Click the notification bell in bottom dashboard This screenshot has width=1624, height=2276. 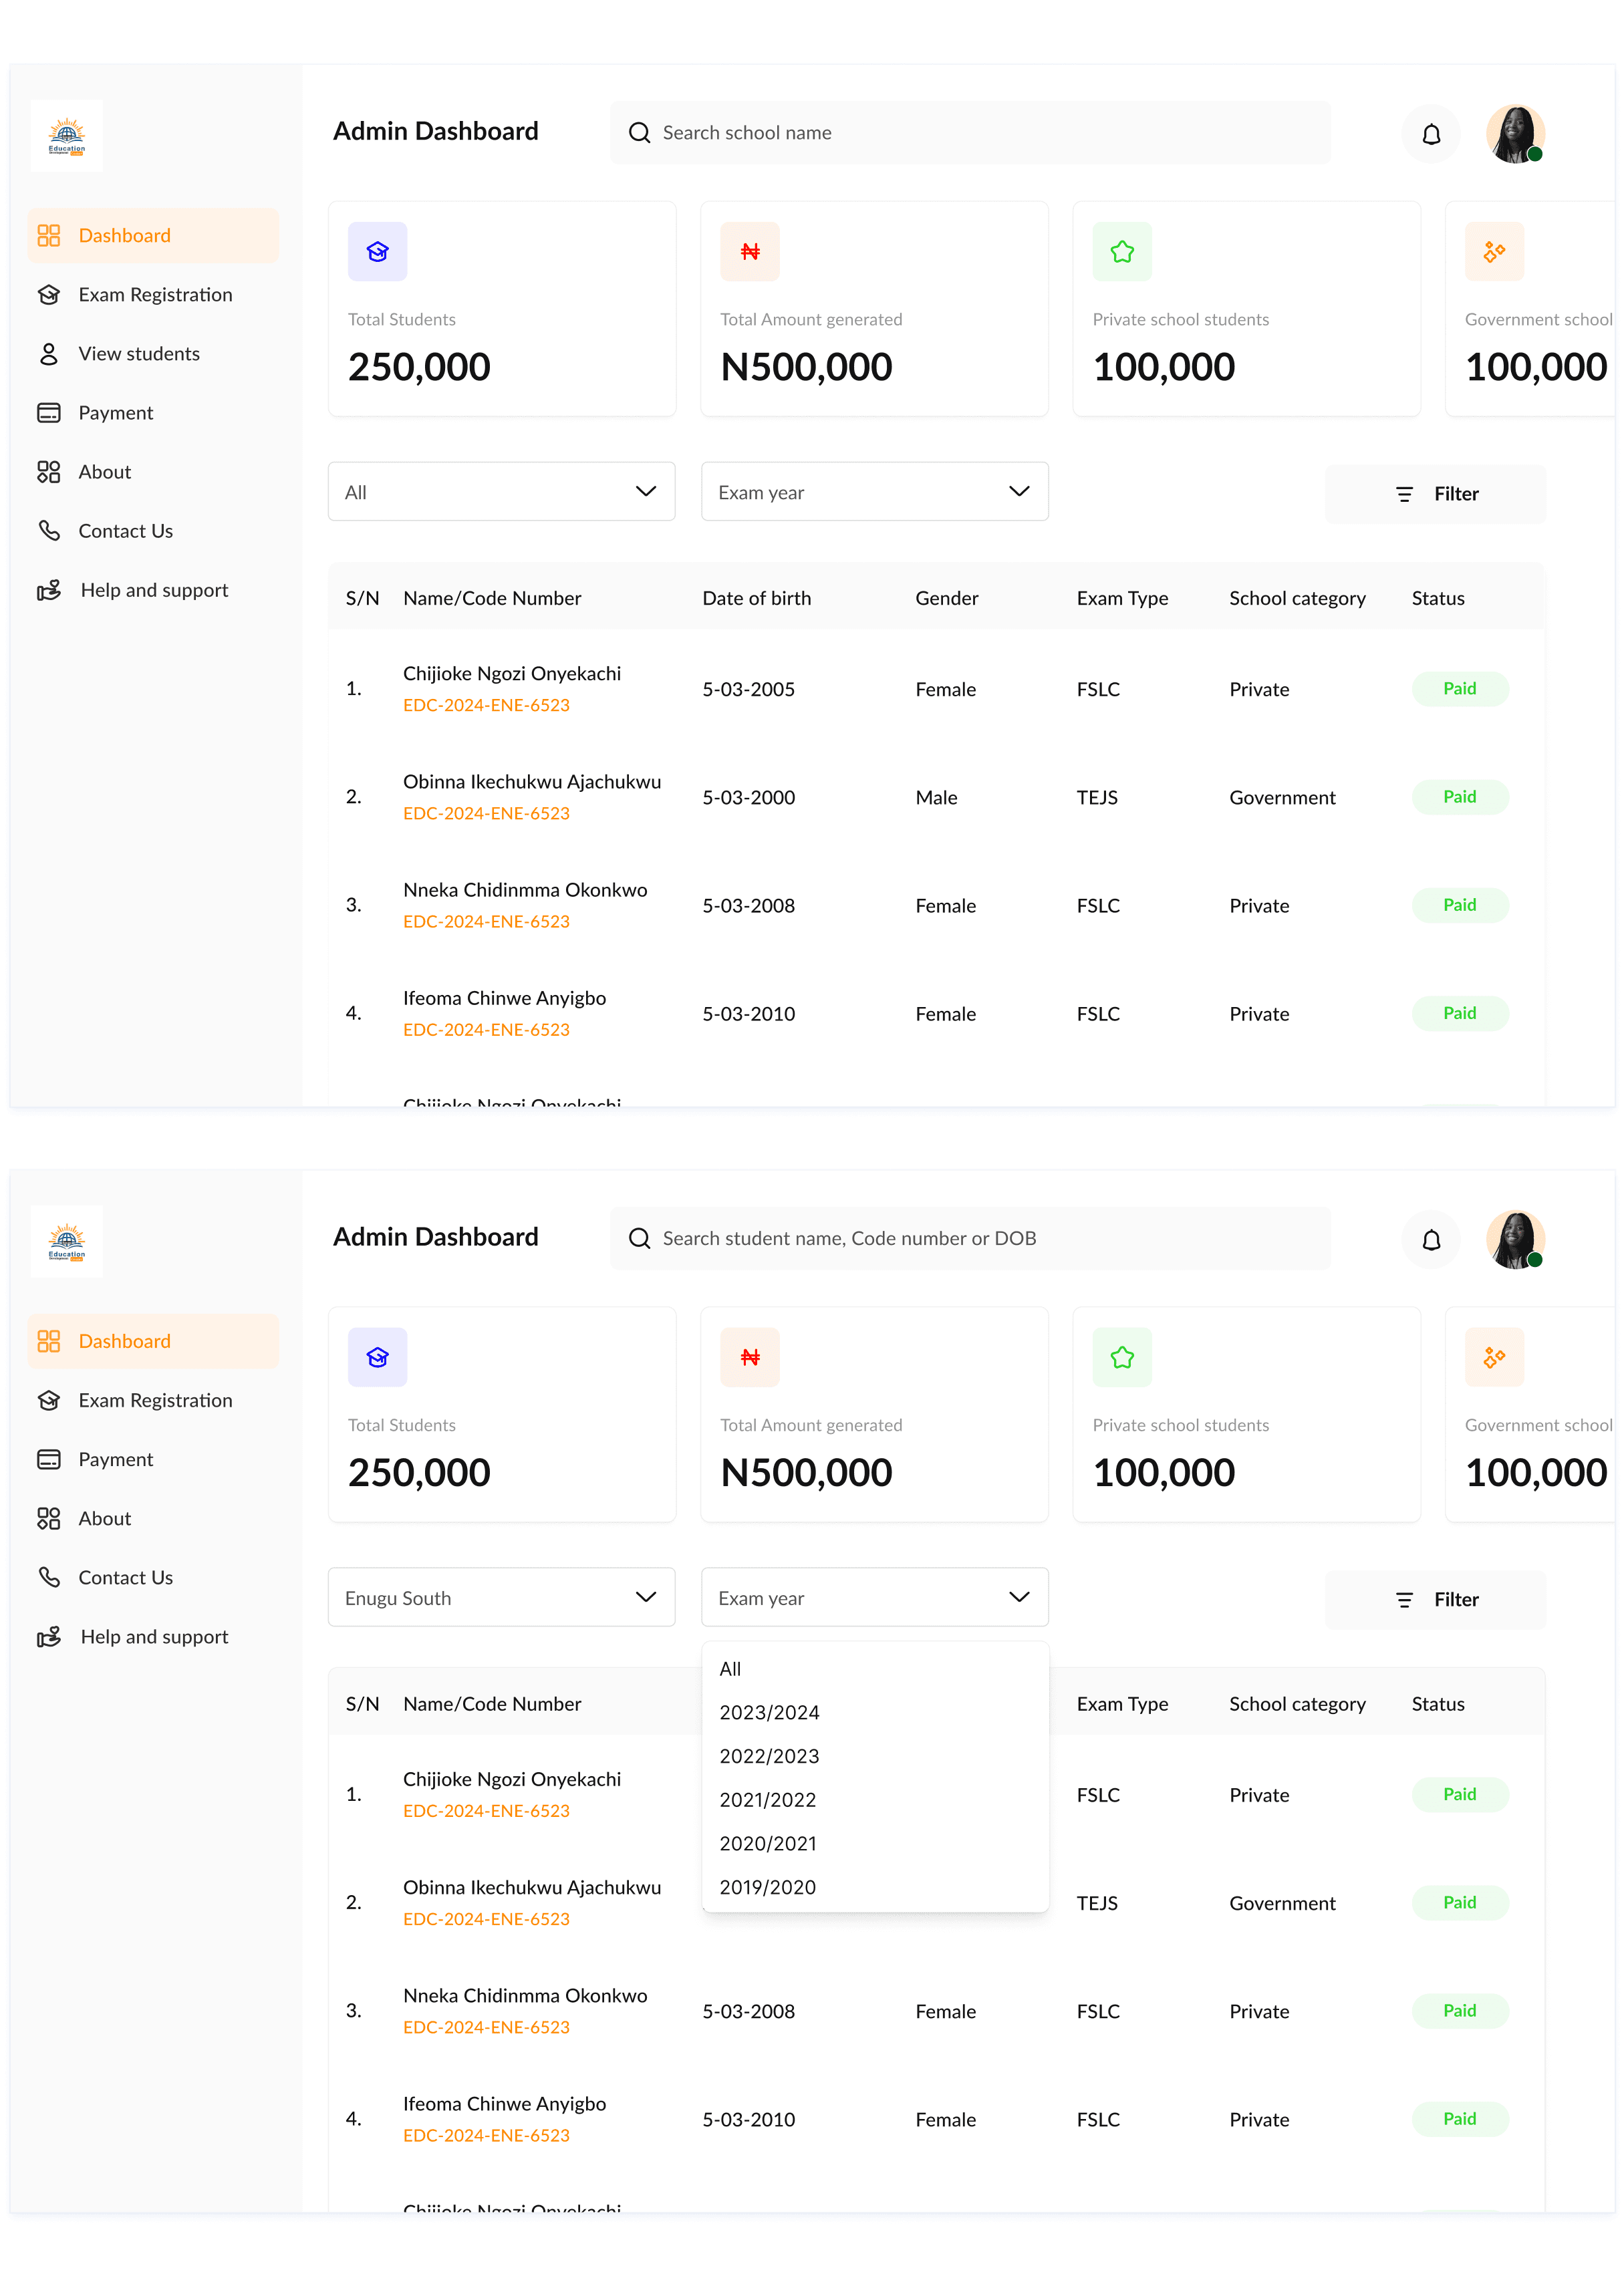tap(1431, 1240)
